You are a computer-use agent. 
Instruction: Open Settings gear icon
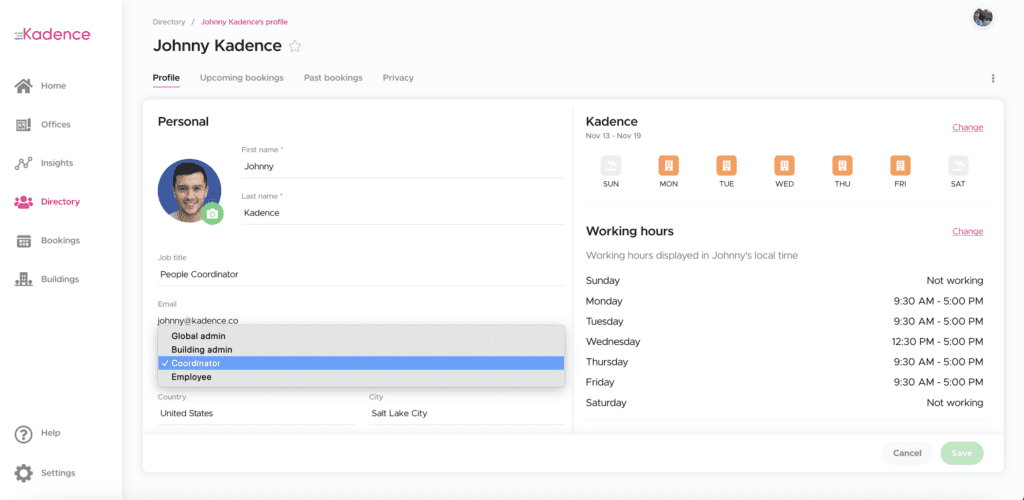[x=24, y=473]
